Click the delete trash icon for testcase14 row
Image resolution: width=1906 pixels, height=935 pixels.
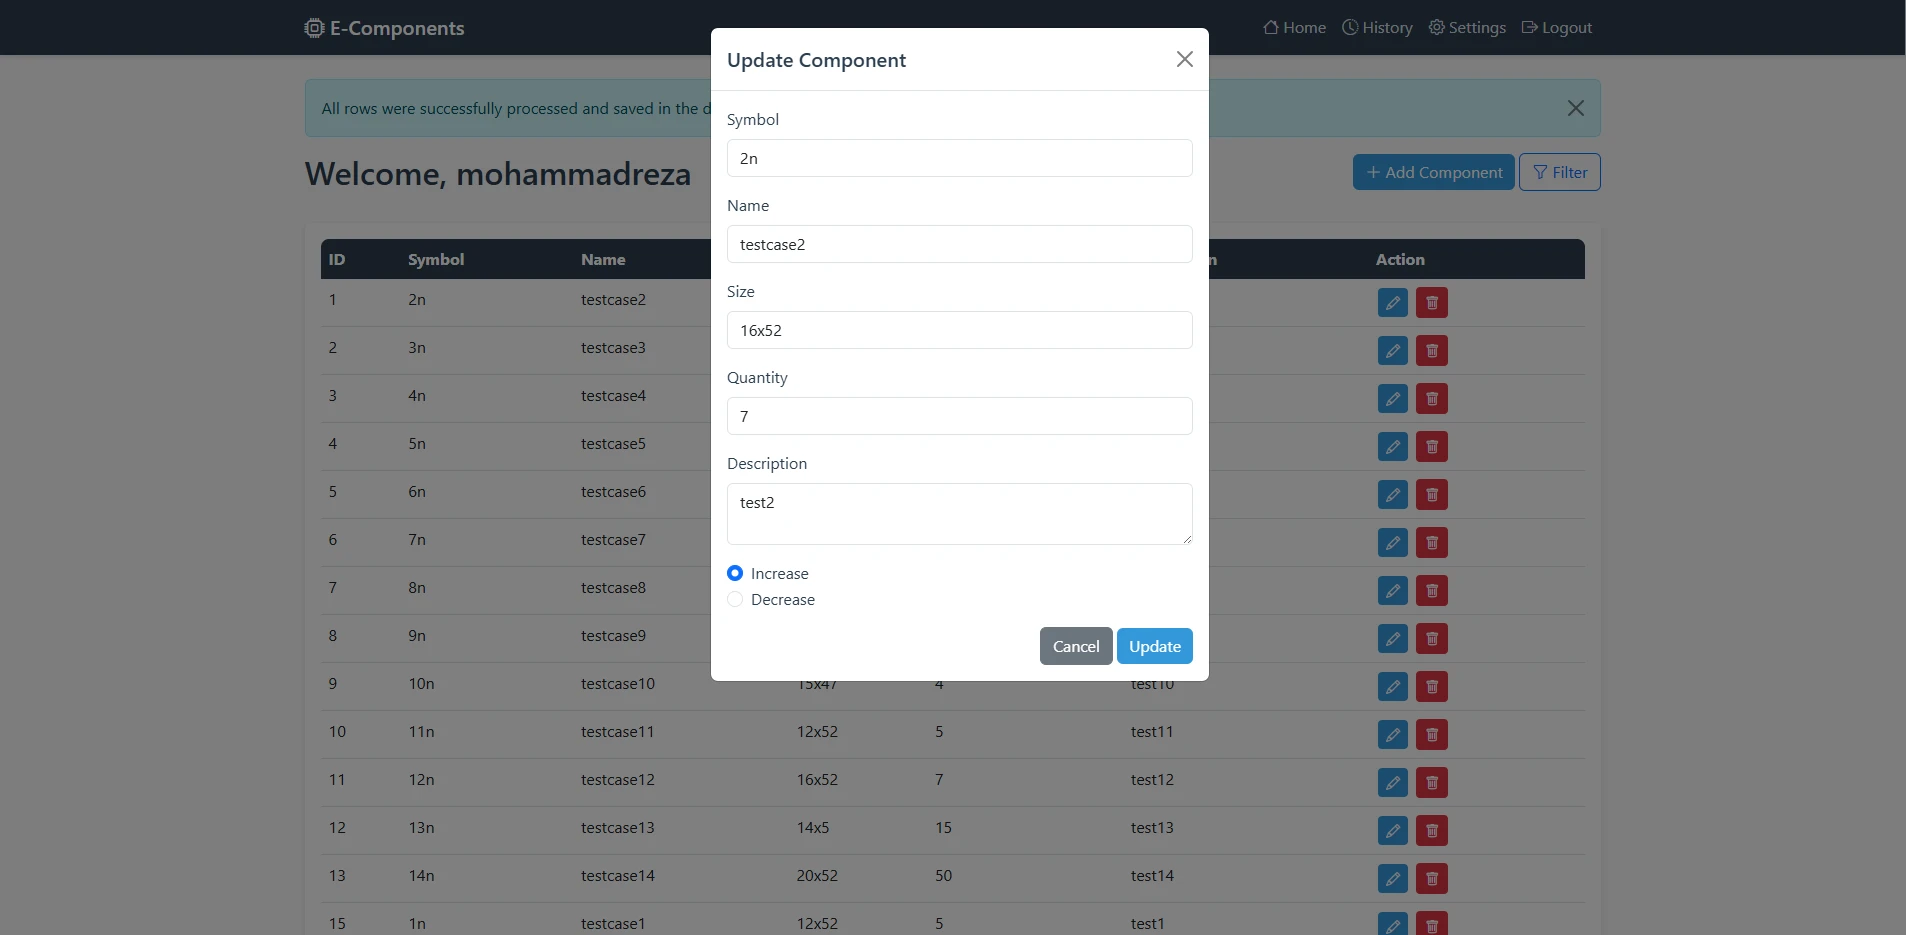point(1432,879)
